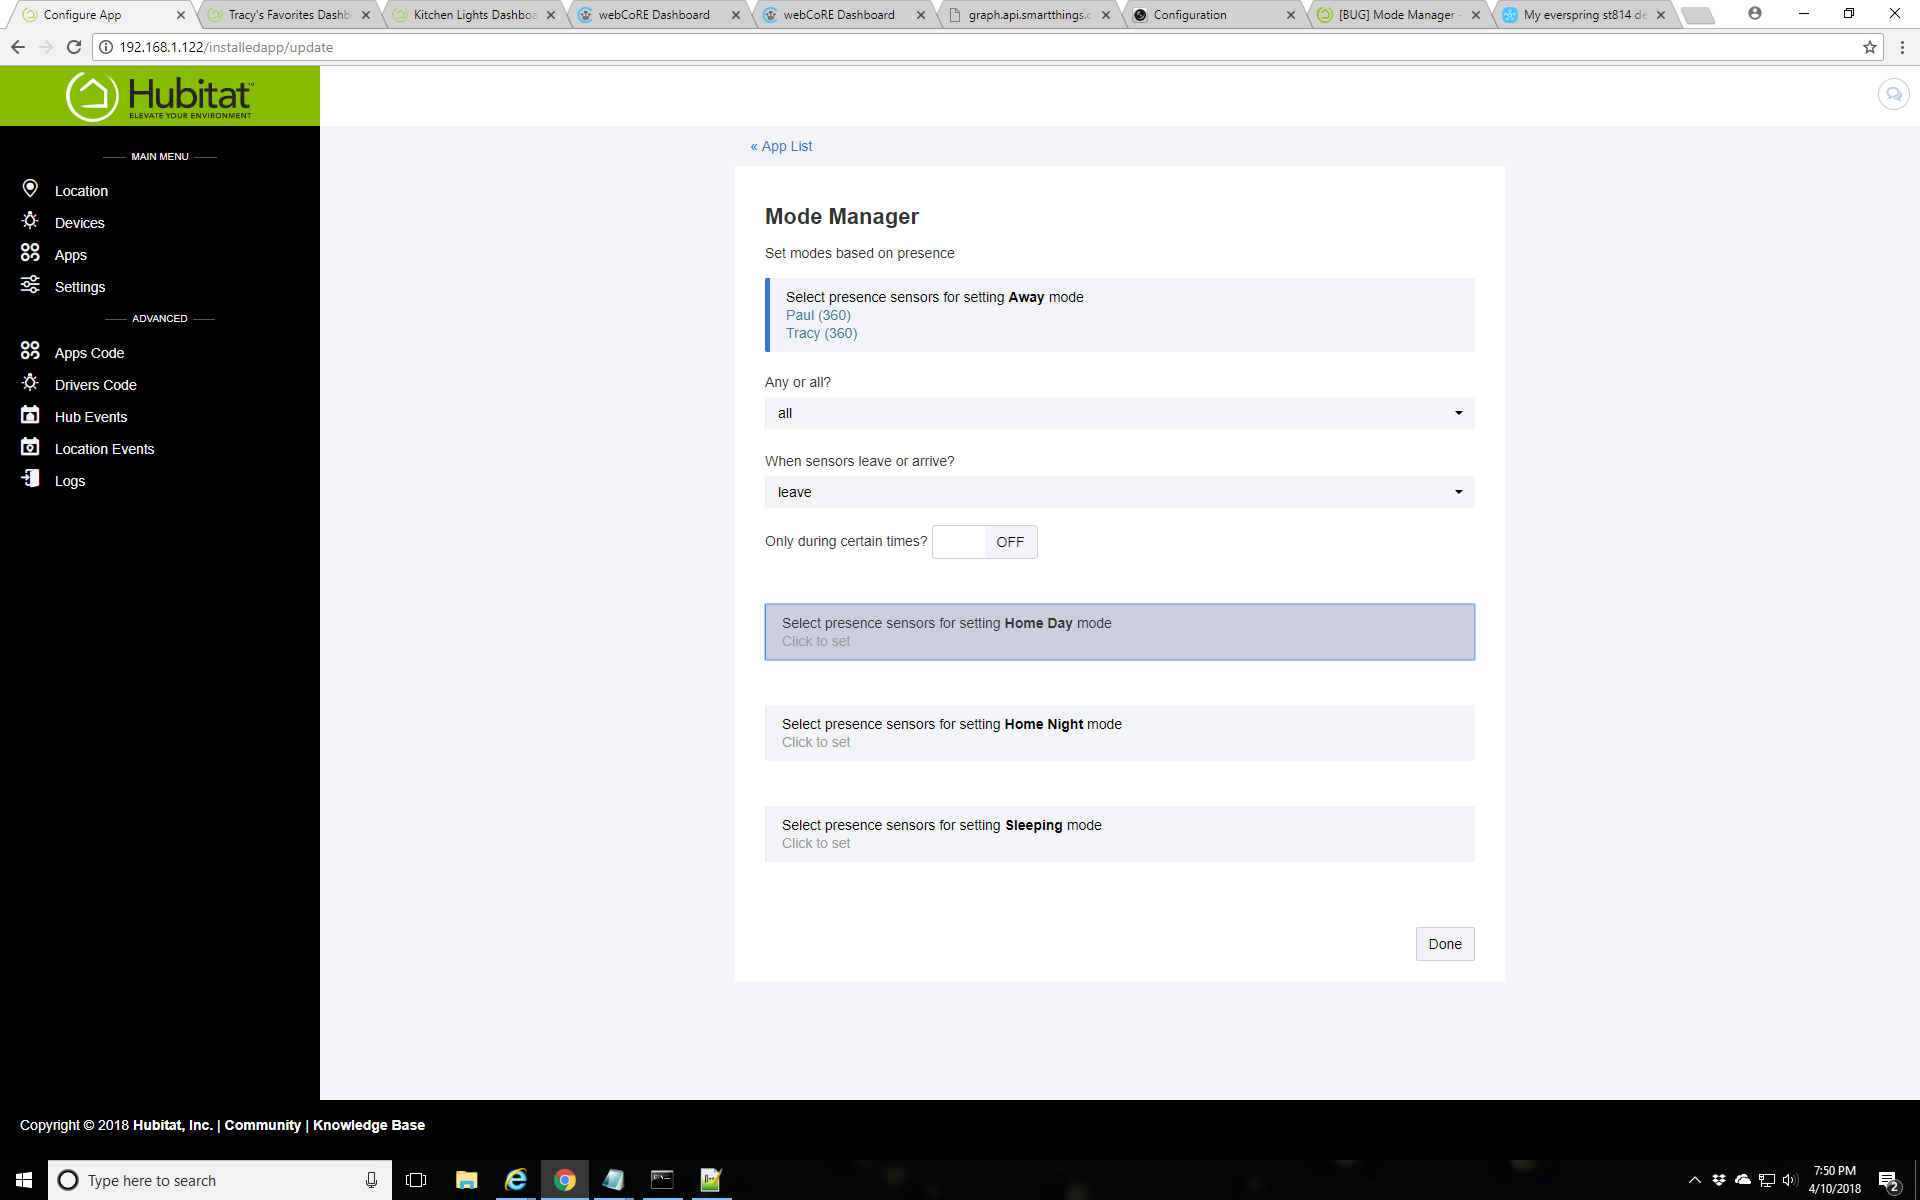Click the Location pin icon
This screenshot has width=1920, height=1200.
30,189
